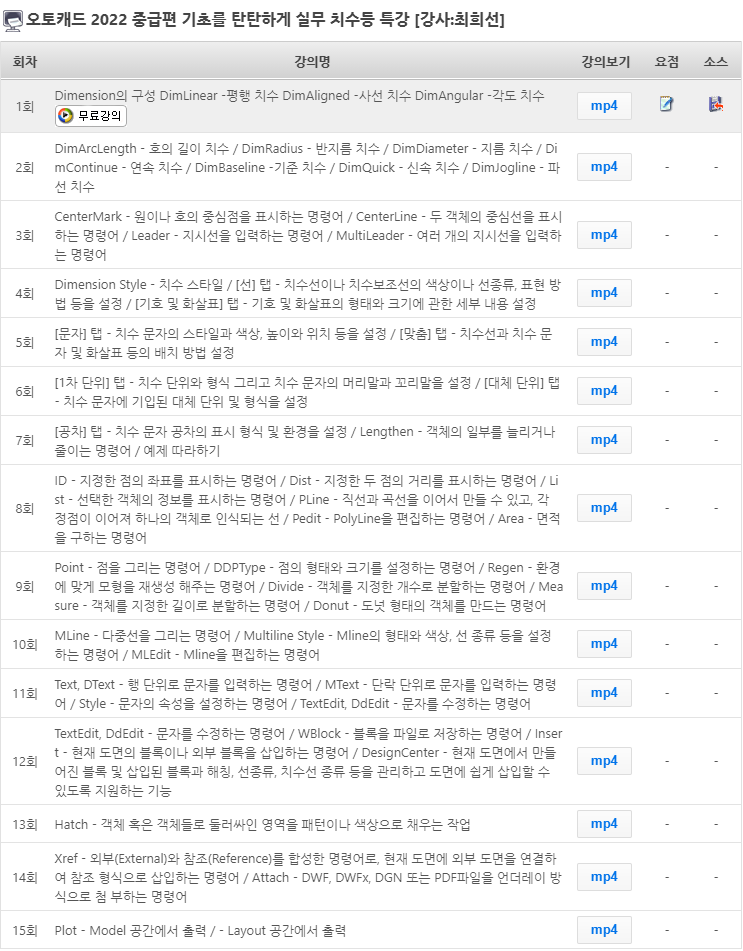Viewport: 743px width, 951px height.
Task: Select the lesson 2 description starting DimArcLength
Action: pos(307,167)
